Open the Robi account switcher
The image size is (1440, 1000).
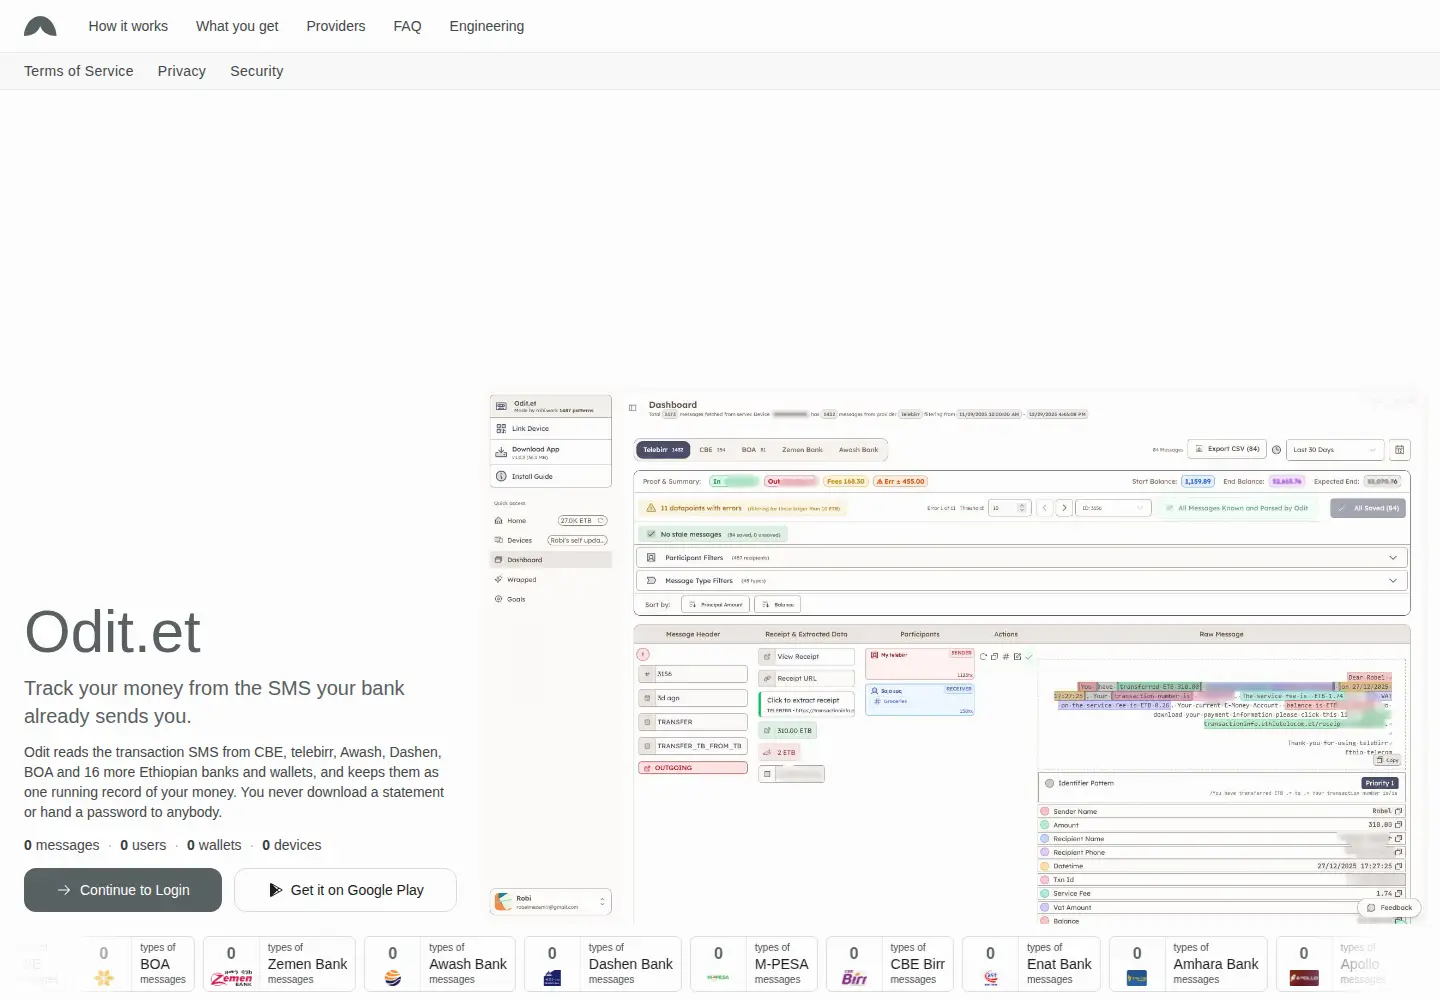tap(551, 902)
